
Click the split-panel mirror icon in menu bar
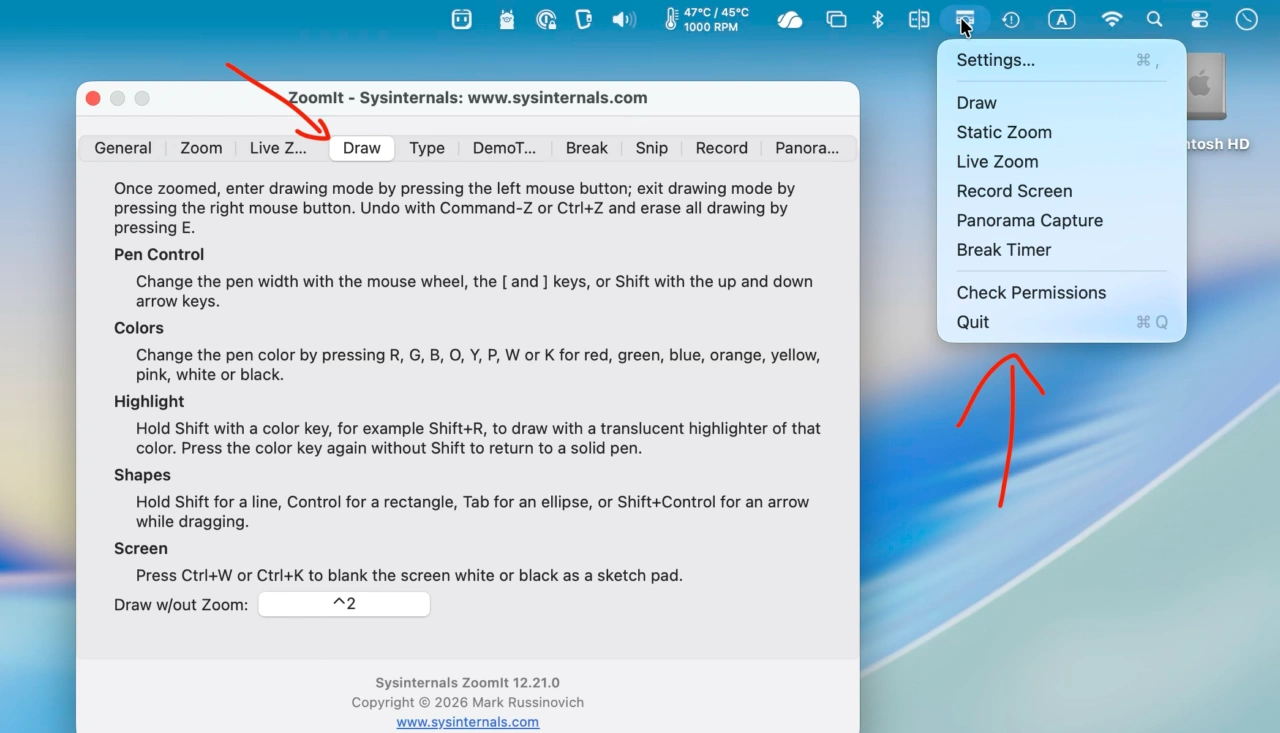[919, 20]
